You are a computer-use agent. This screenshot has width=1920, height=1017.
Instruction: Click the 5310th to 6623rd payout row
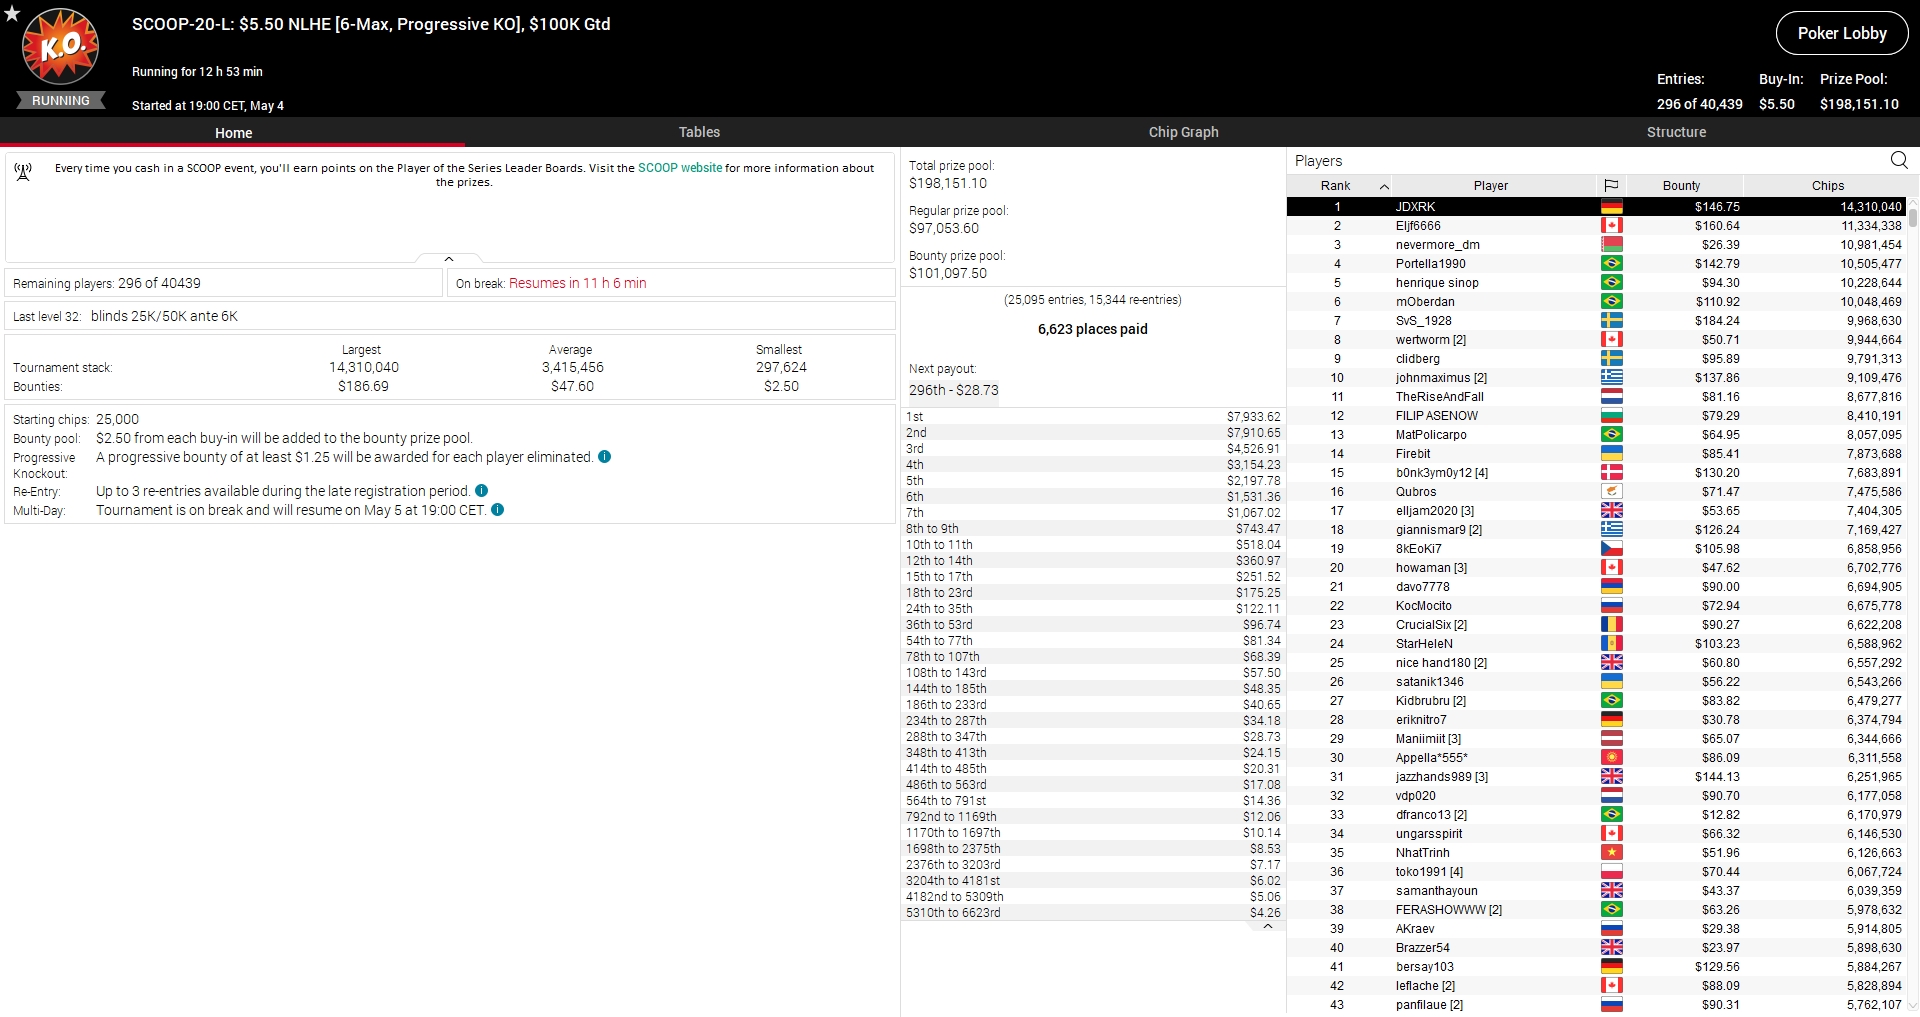coord(1093,913)
